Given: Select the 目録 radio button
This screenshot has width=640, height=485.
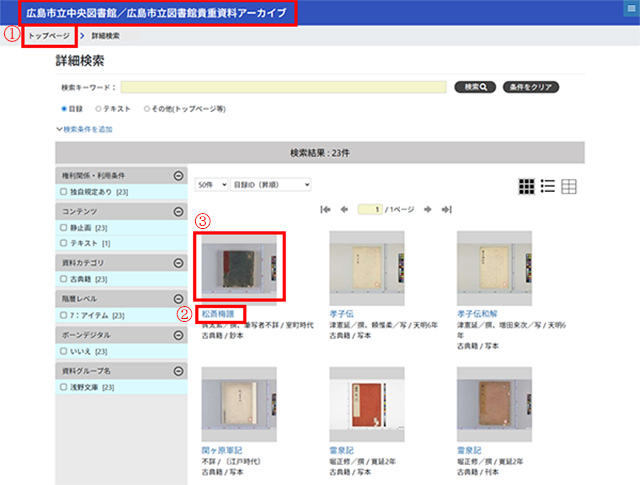Looking at the screenshot, I should [64, 109].
